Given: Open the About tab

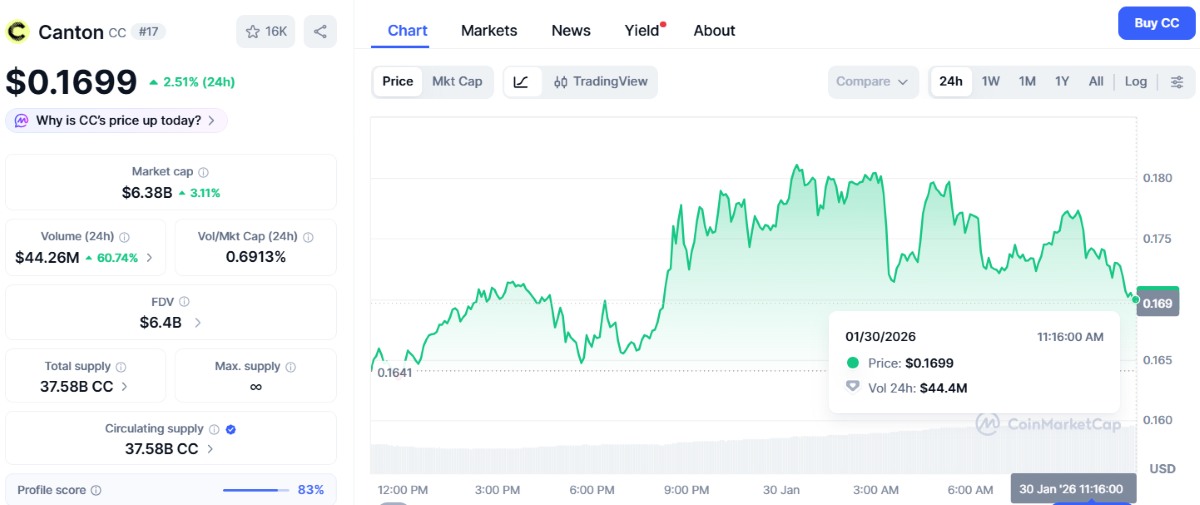Looking at the screenshot, I should (714, 30).
